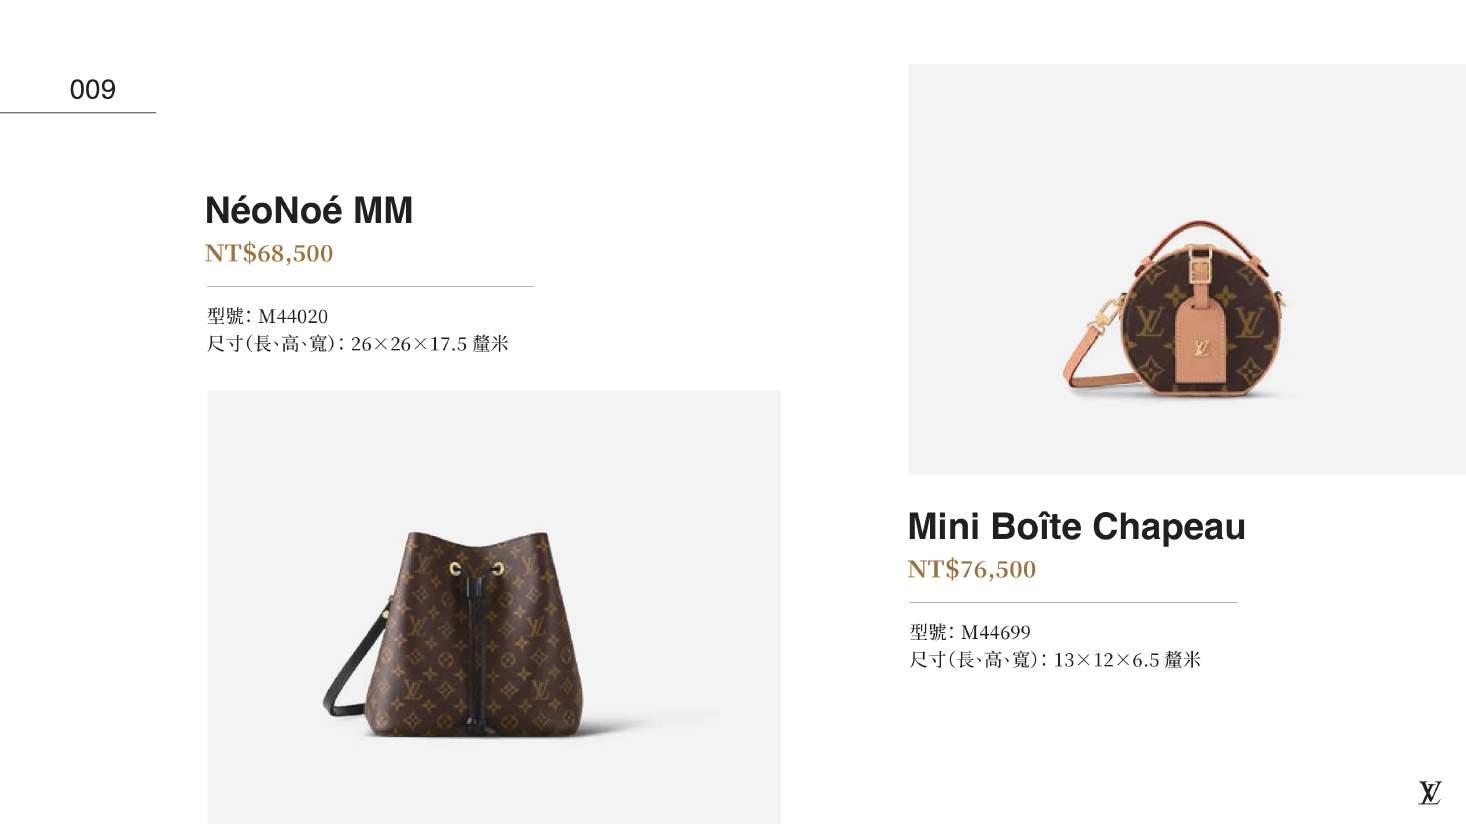Click the model number M44020
Viewport: 1466px width, 824px height.
point(292,316)
